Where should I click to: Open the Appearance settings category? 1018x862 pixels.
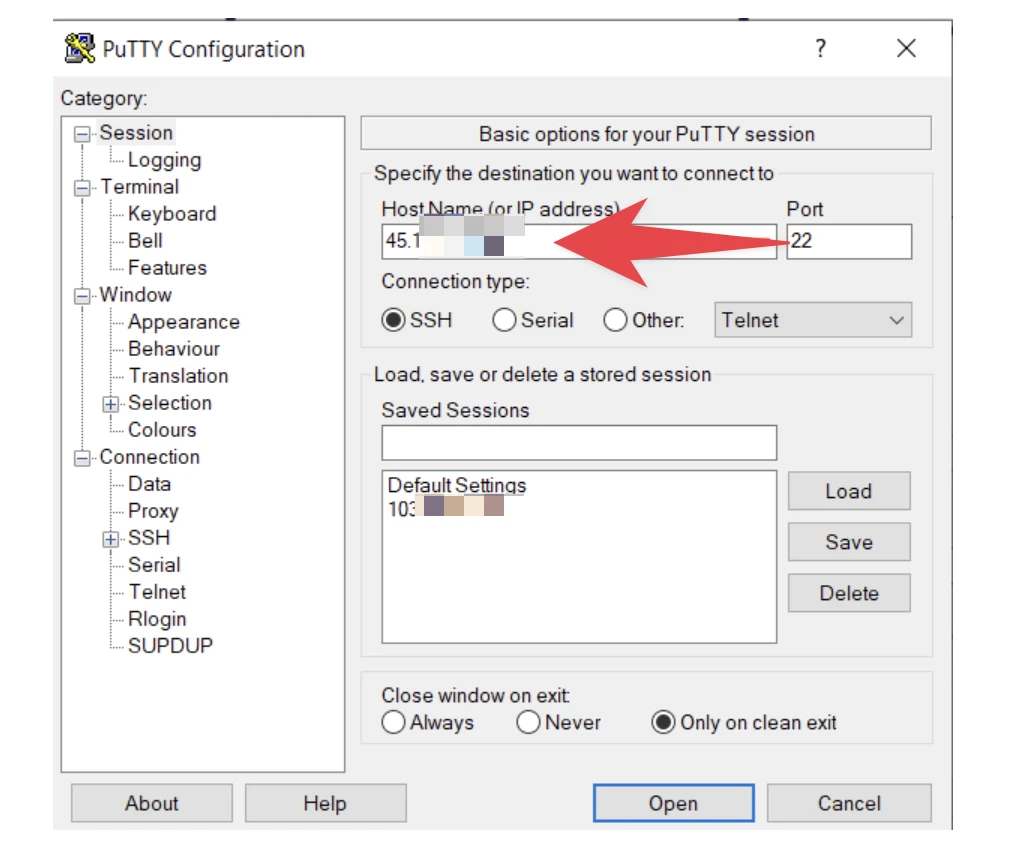(184, 322)
